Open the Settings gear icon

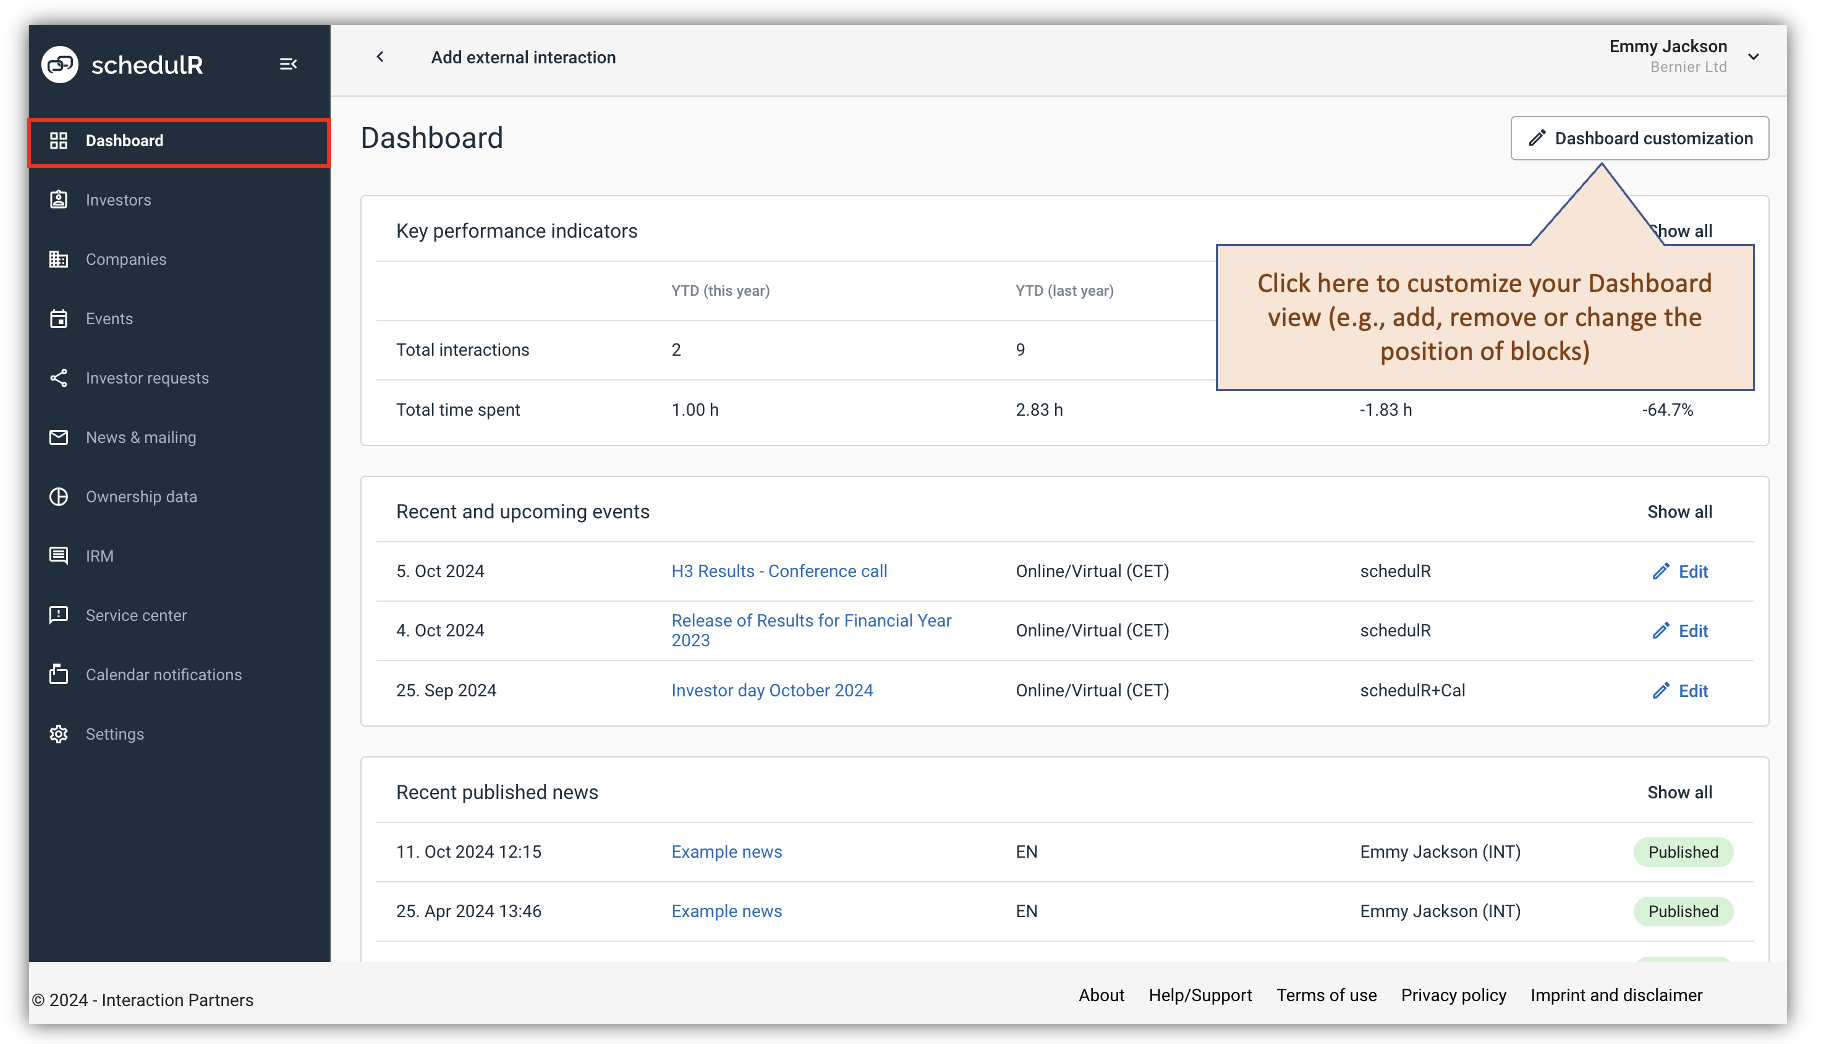point(59,733)
